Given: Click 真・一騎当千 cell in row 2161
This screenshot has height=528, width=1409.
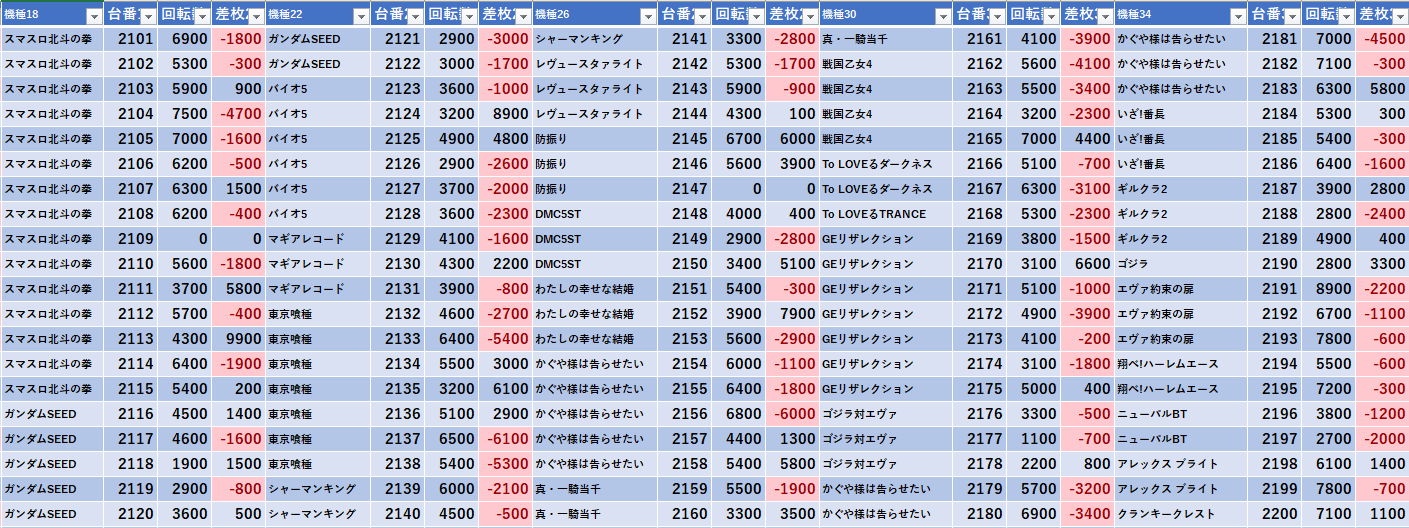Looking at the screenshot, I should point(886,39).
